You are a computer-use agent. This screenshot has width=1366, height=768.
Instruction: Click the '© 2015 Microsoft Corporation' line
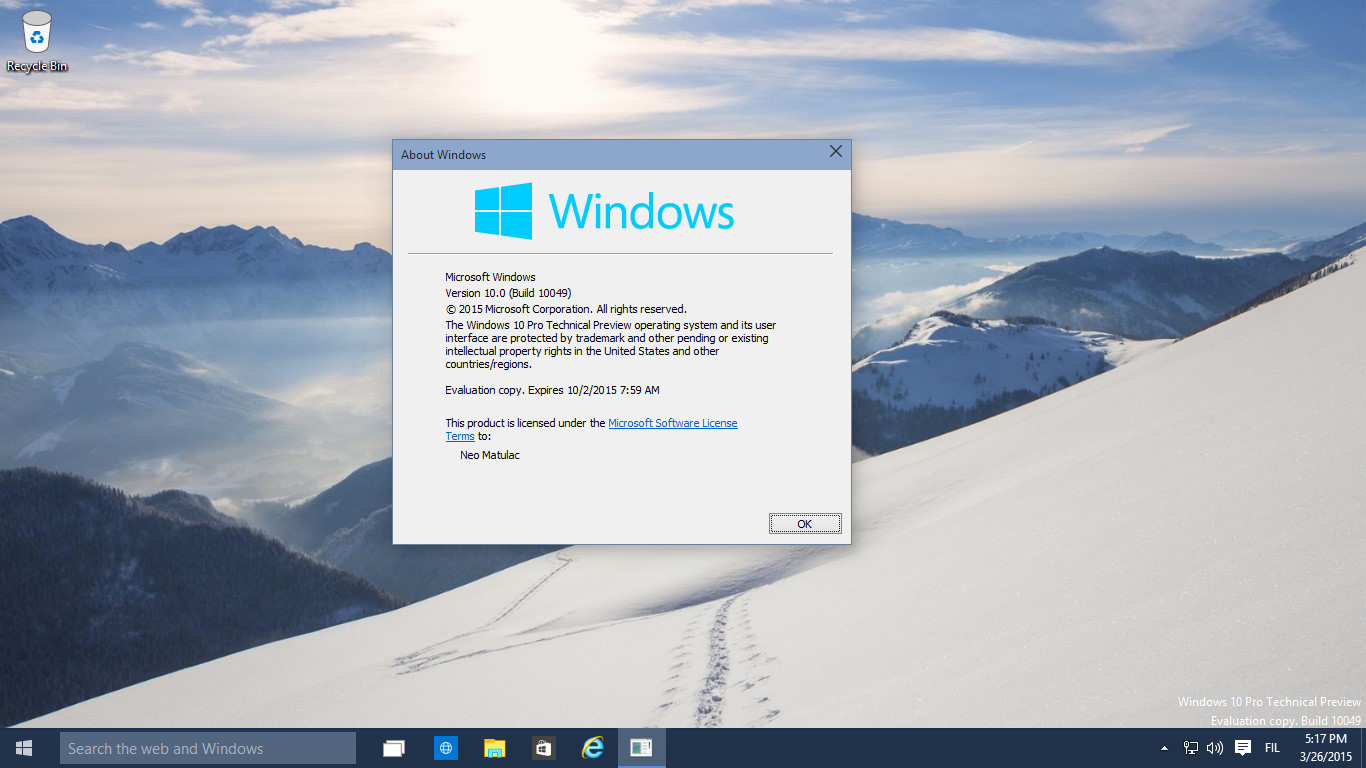pos(566,309)
